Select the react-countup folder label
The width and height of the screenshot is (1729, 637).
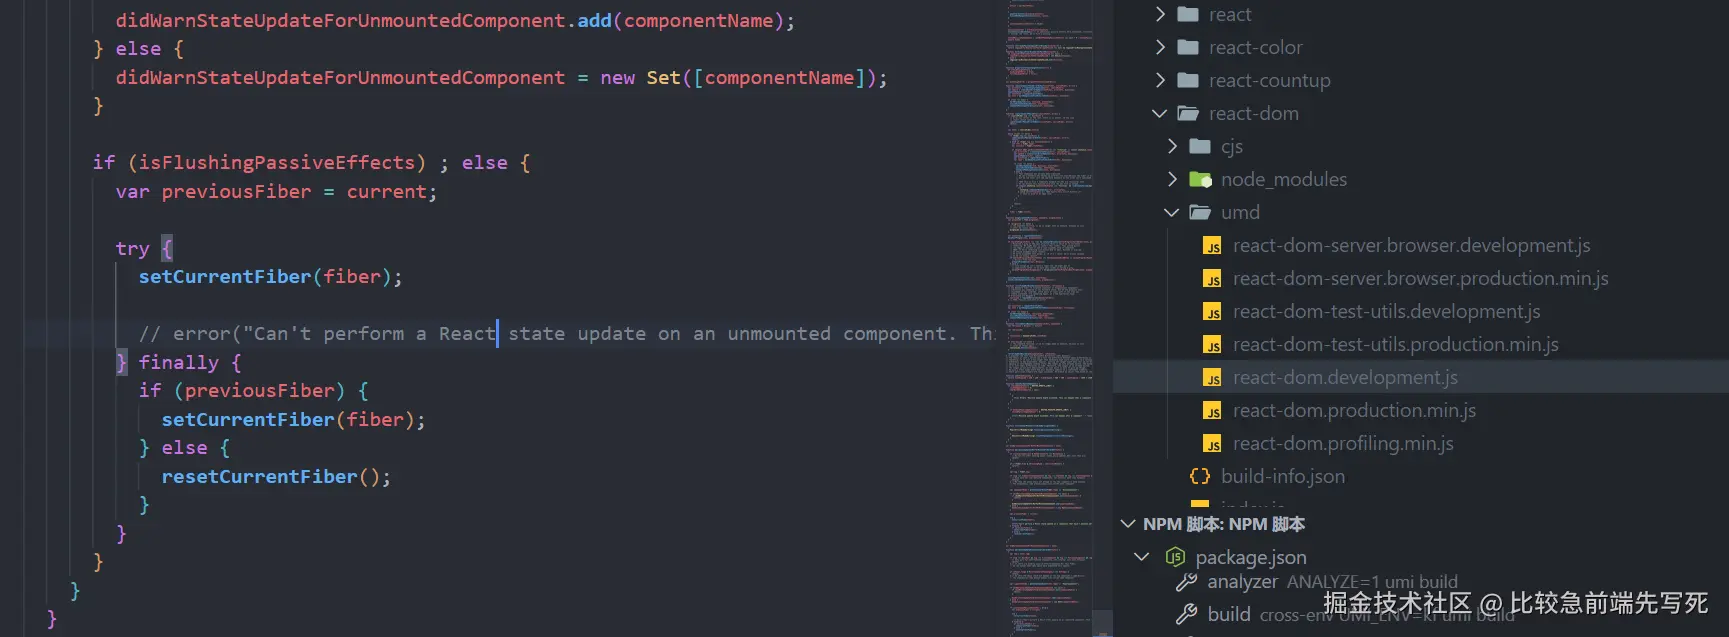pyautogui.click(x=1269, y=80)
